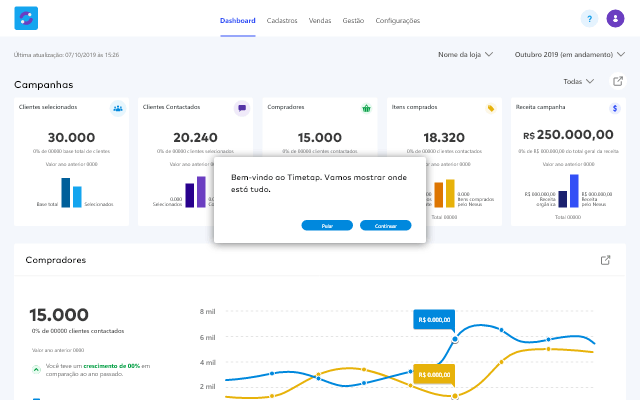Click the yellow R$ chart tooltip marker

pos(434,374)
